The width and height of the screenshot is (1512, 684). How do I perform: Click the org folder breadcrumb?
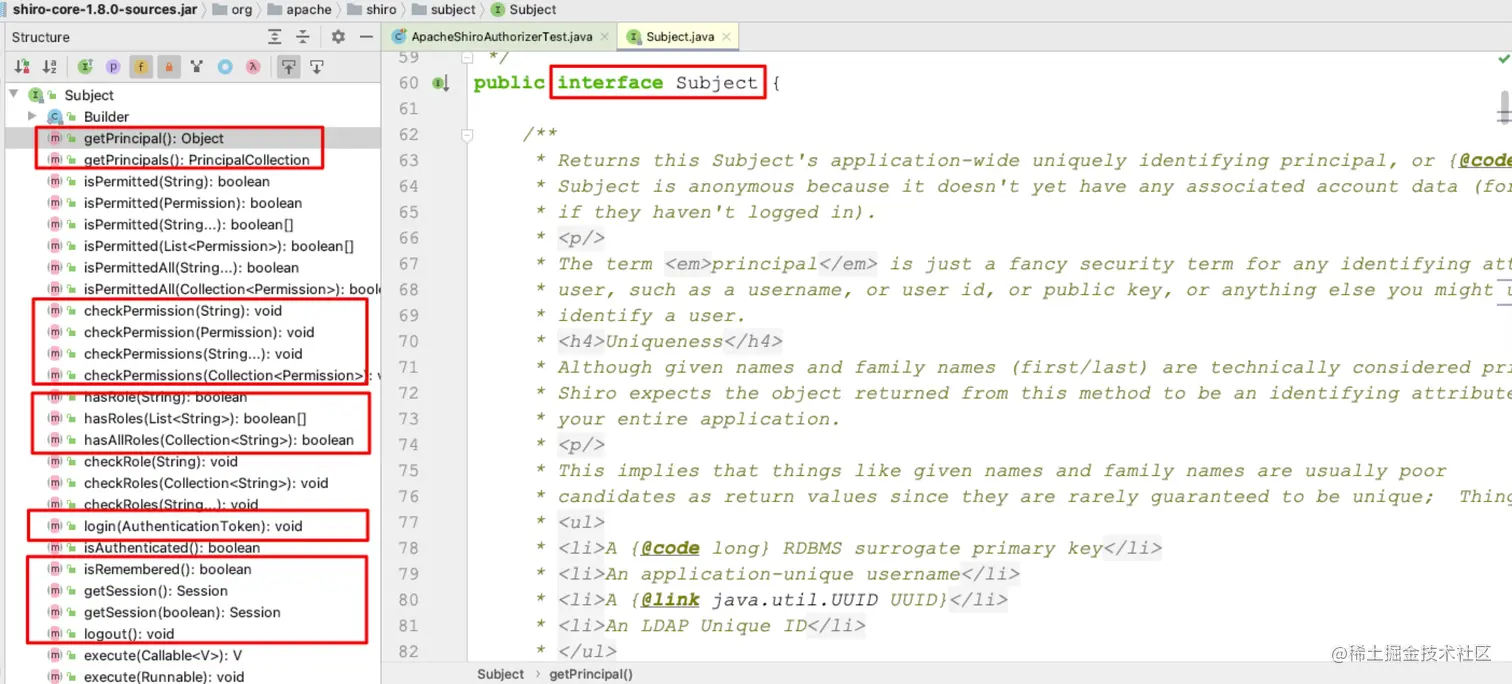tap(232, 9)
